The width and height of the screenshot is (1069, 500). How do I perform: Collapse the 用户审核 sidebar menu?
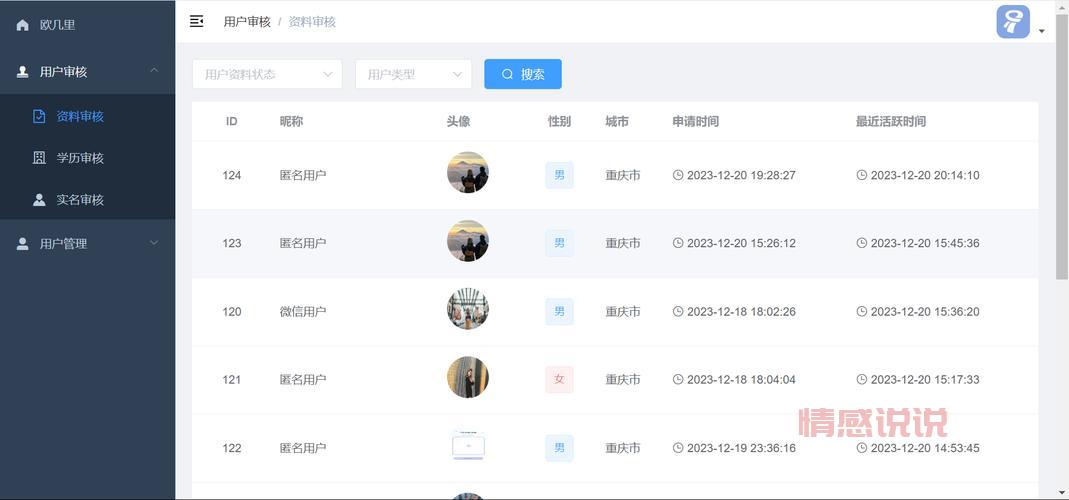coord(87,72)
